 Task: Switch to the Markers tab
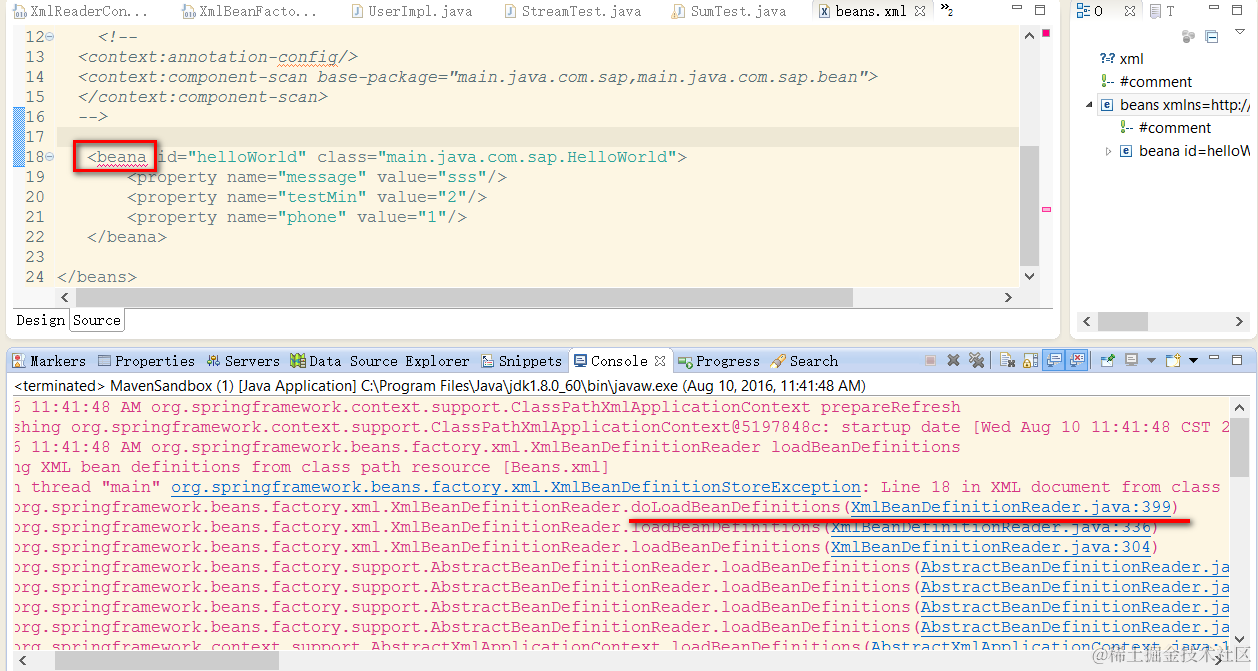[x=50, y=361]
